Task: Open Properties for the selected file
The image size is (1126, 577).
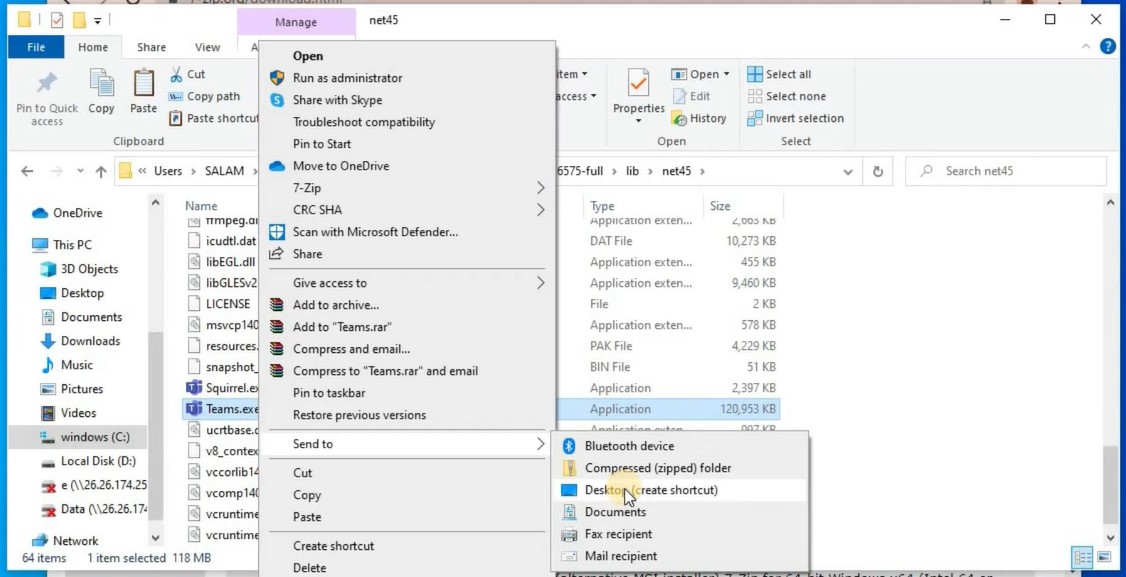Action: [637, 95]
